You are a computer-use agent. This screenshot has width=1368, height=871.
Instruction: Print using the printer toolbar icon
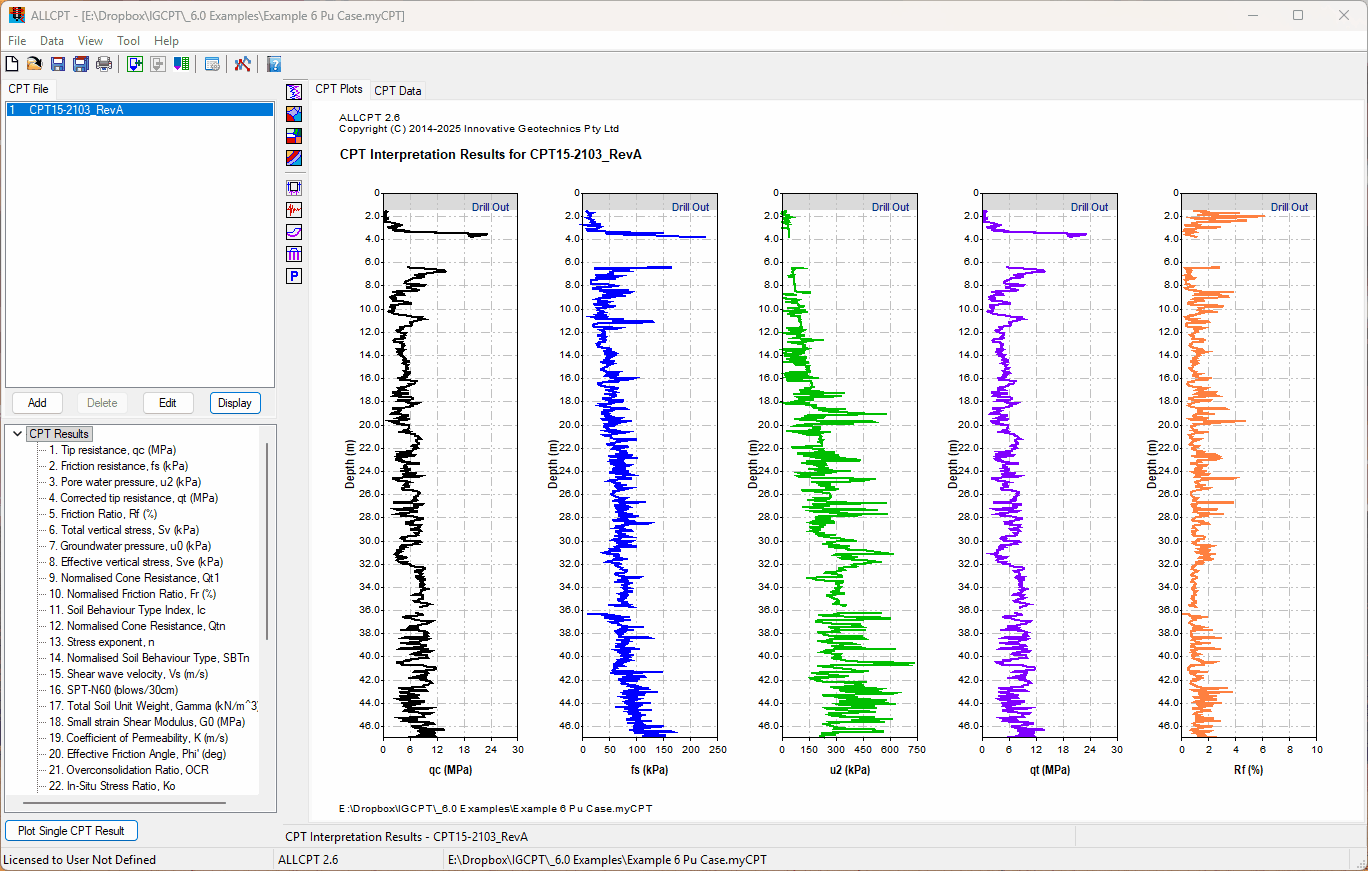click(104, 64)
